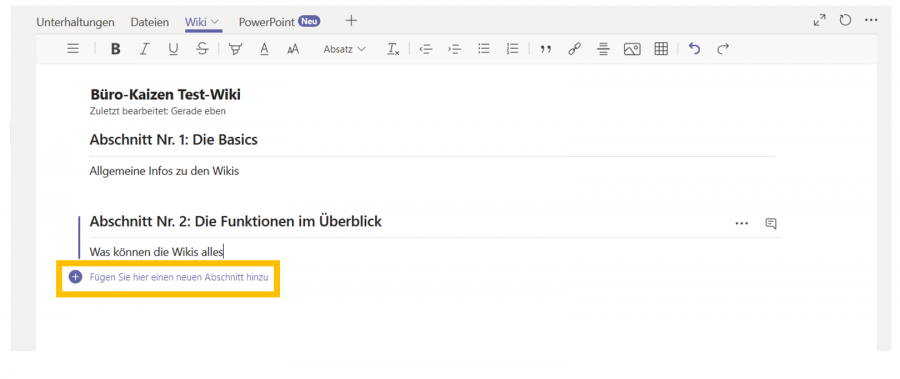Insert a table
The width and height of the screenshot is (900, 379).
[x=661, y=49]
